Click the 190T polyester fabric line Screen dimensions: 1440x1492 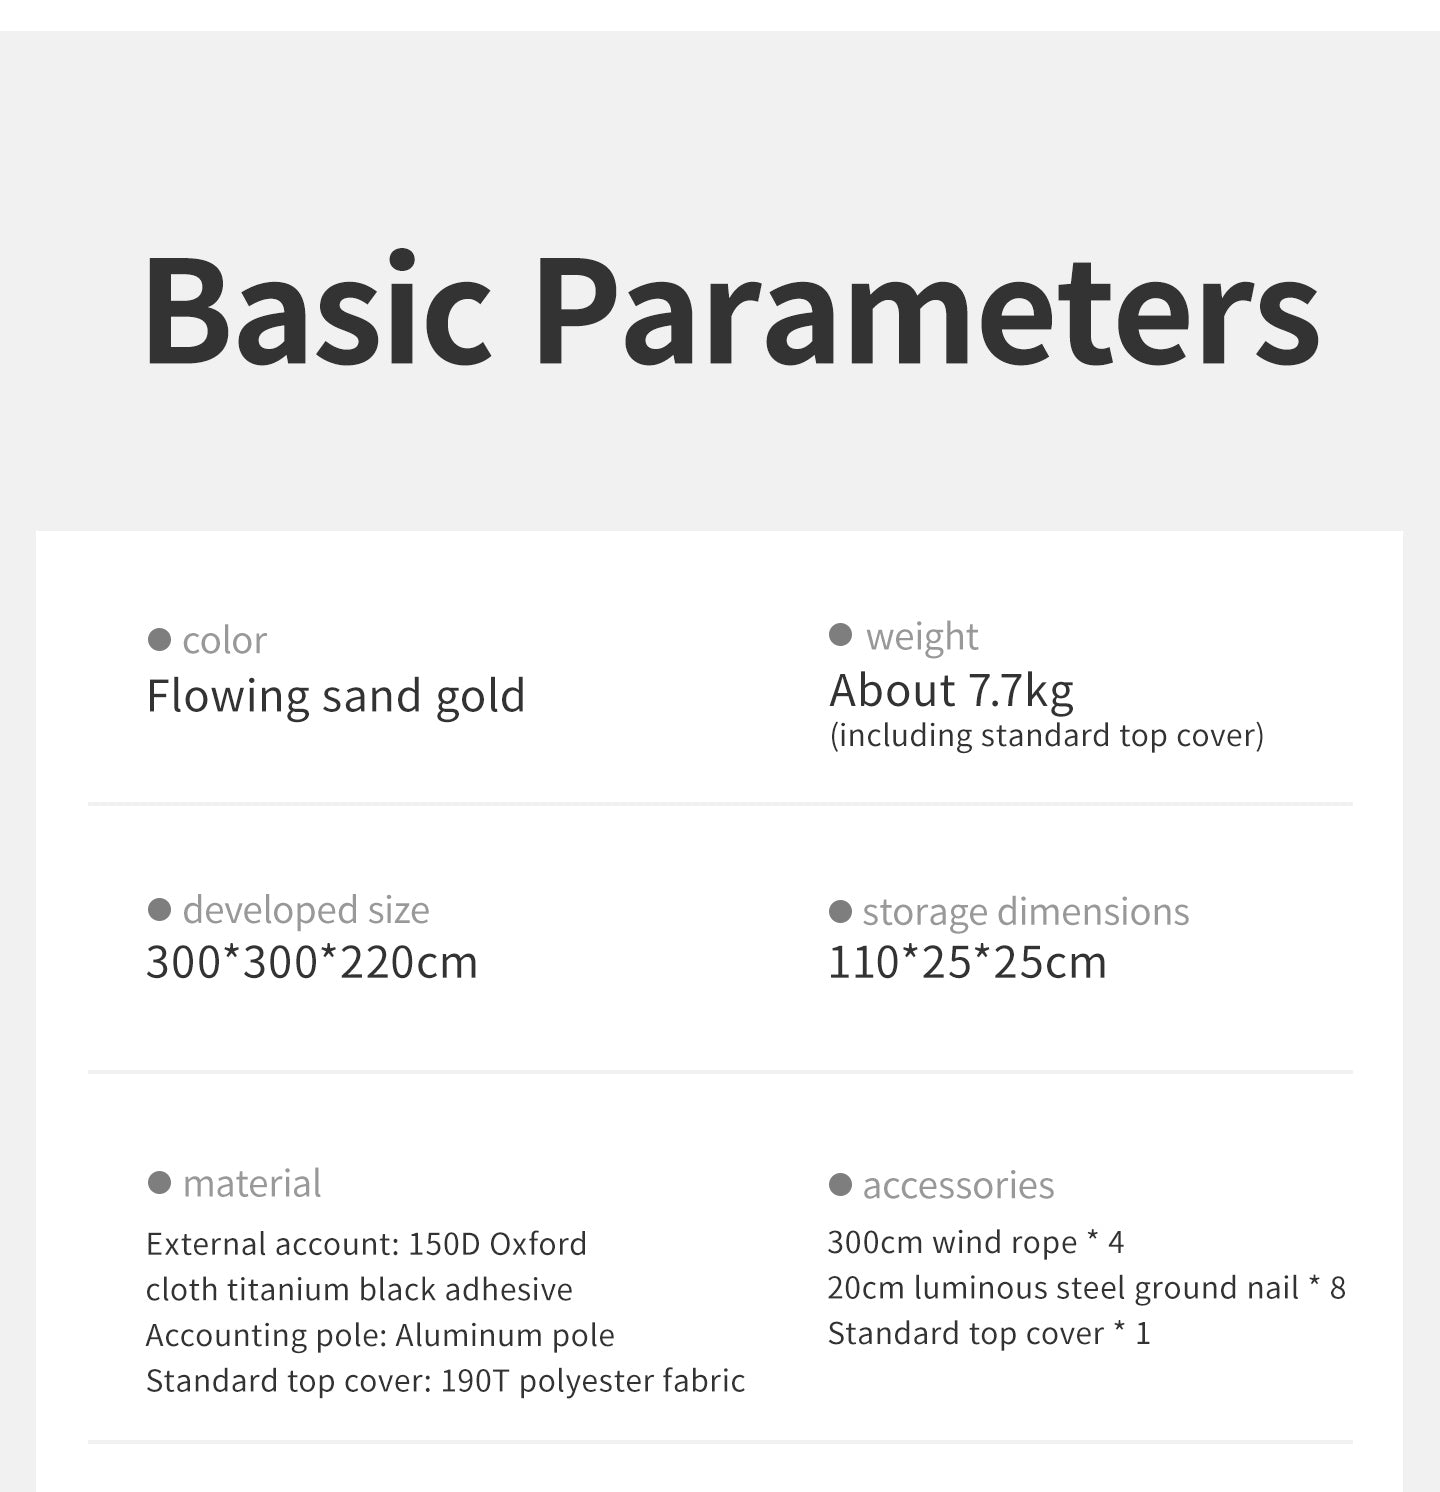click(x=445, y=1381)
